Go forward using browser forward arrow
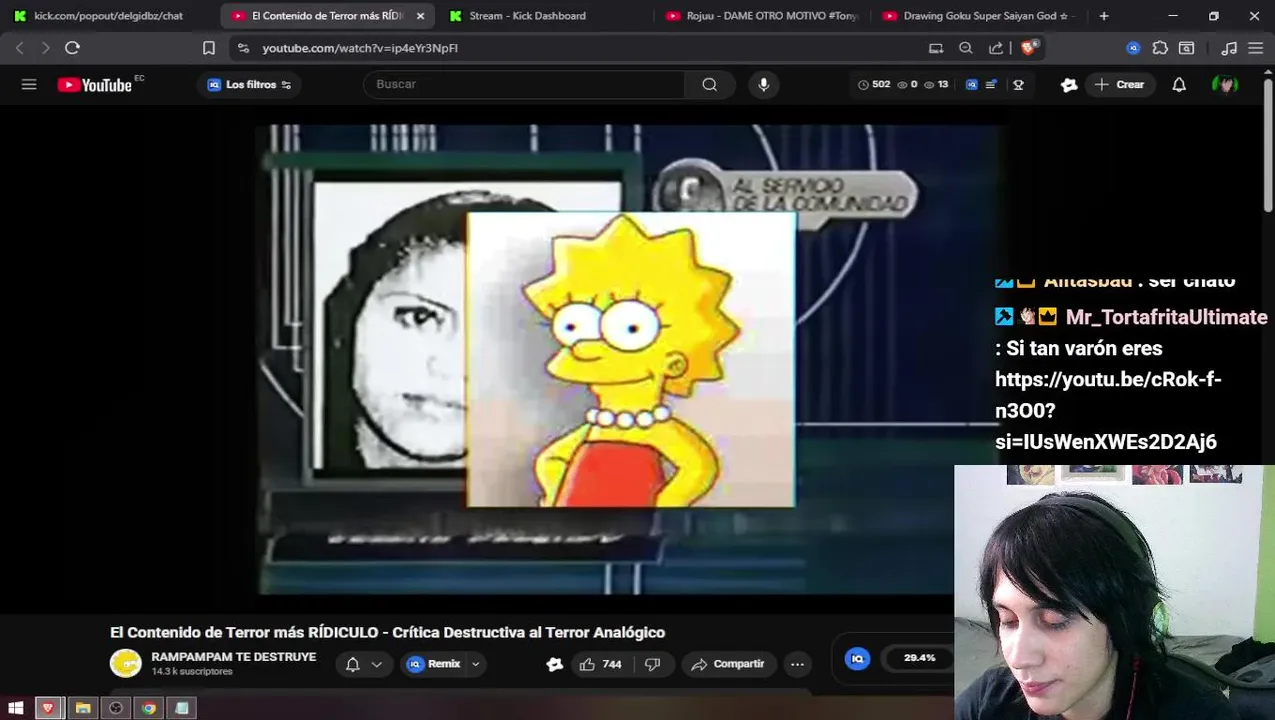 pos(45,48)
